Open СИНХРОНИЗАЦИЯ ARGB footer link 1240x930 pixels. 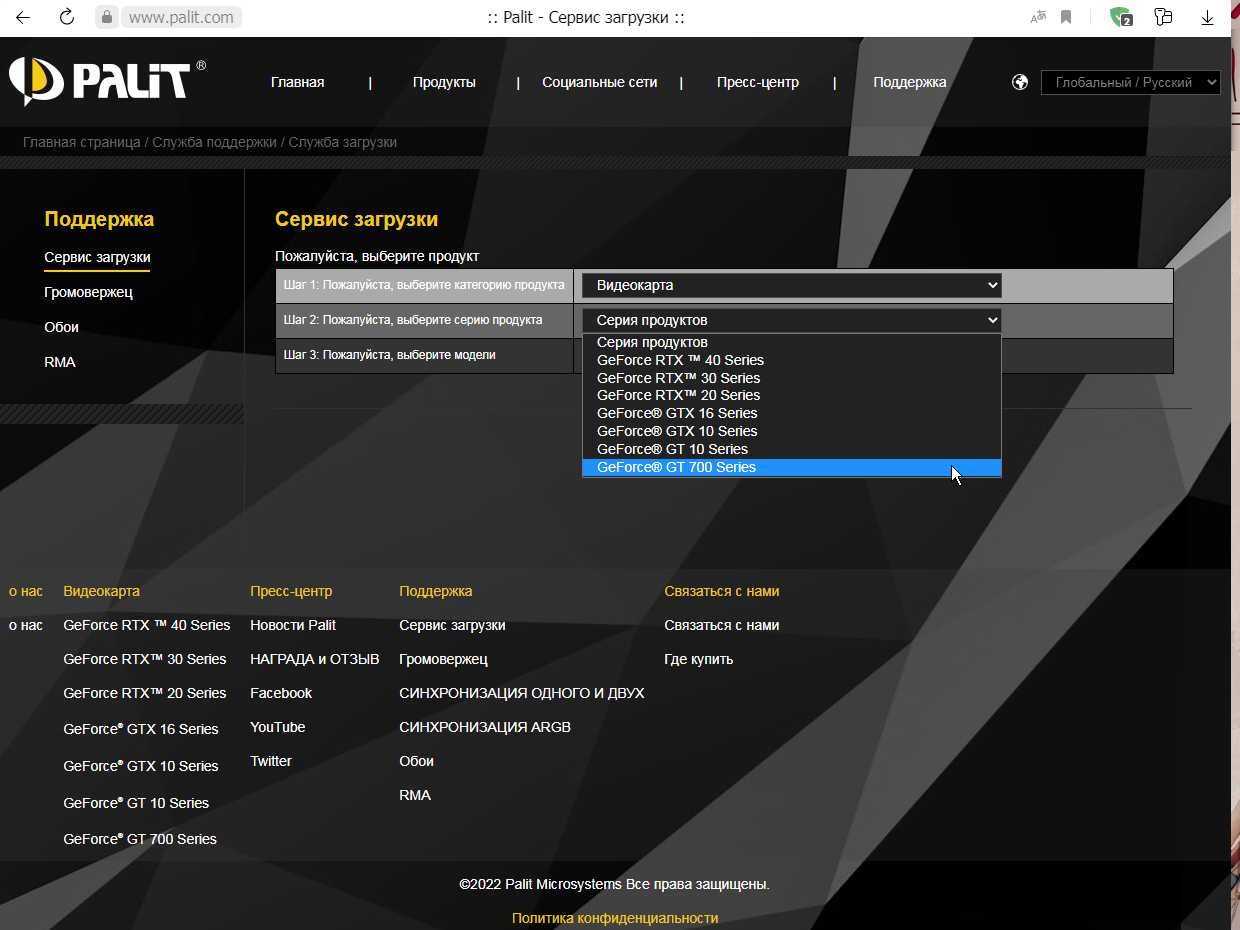[485, 727]
